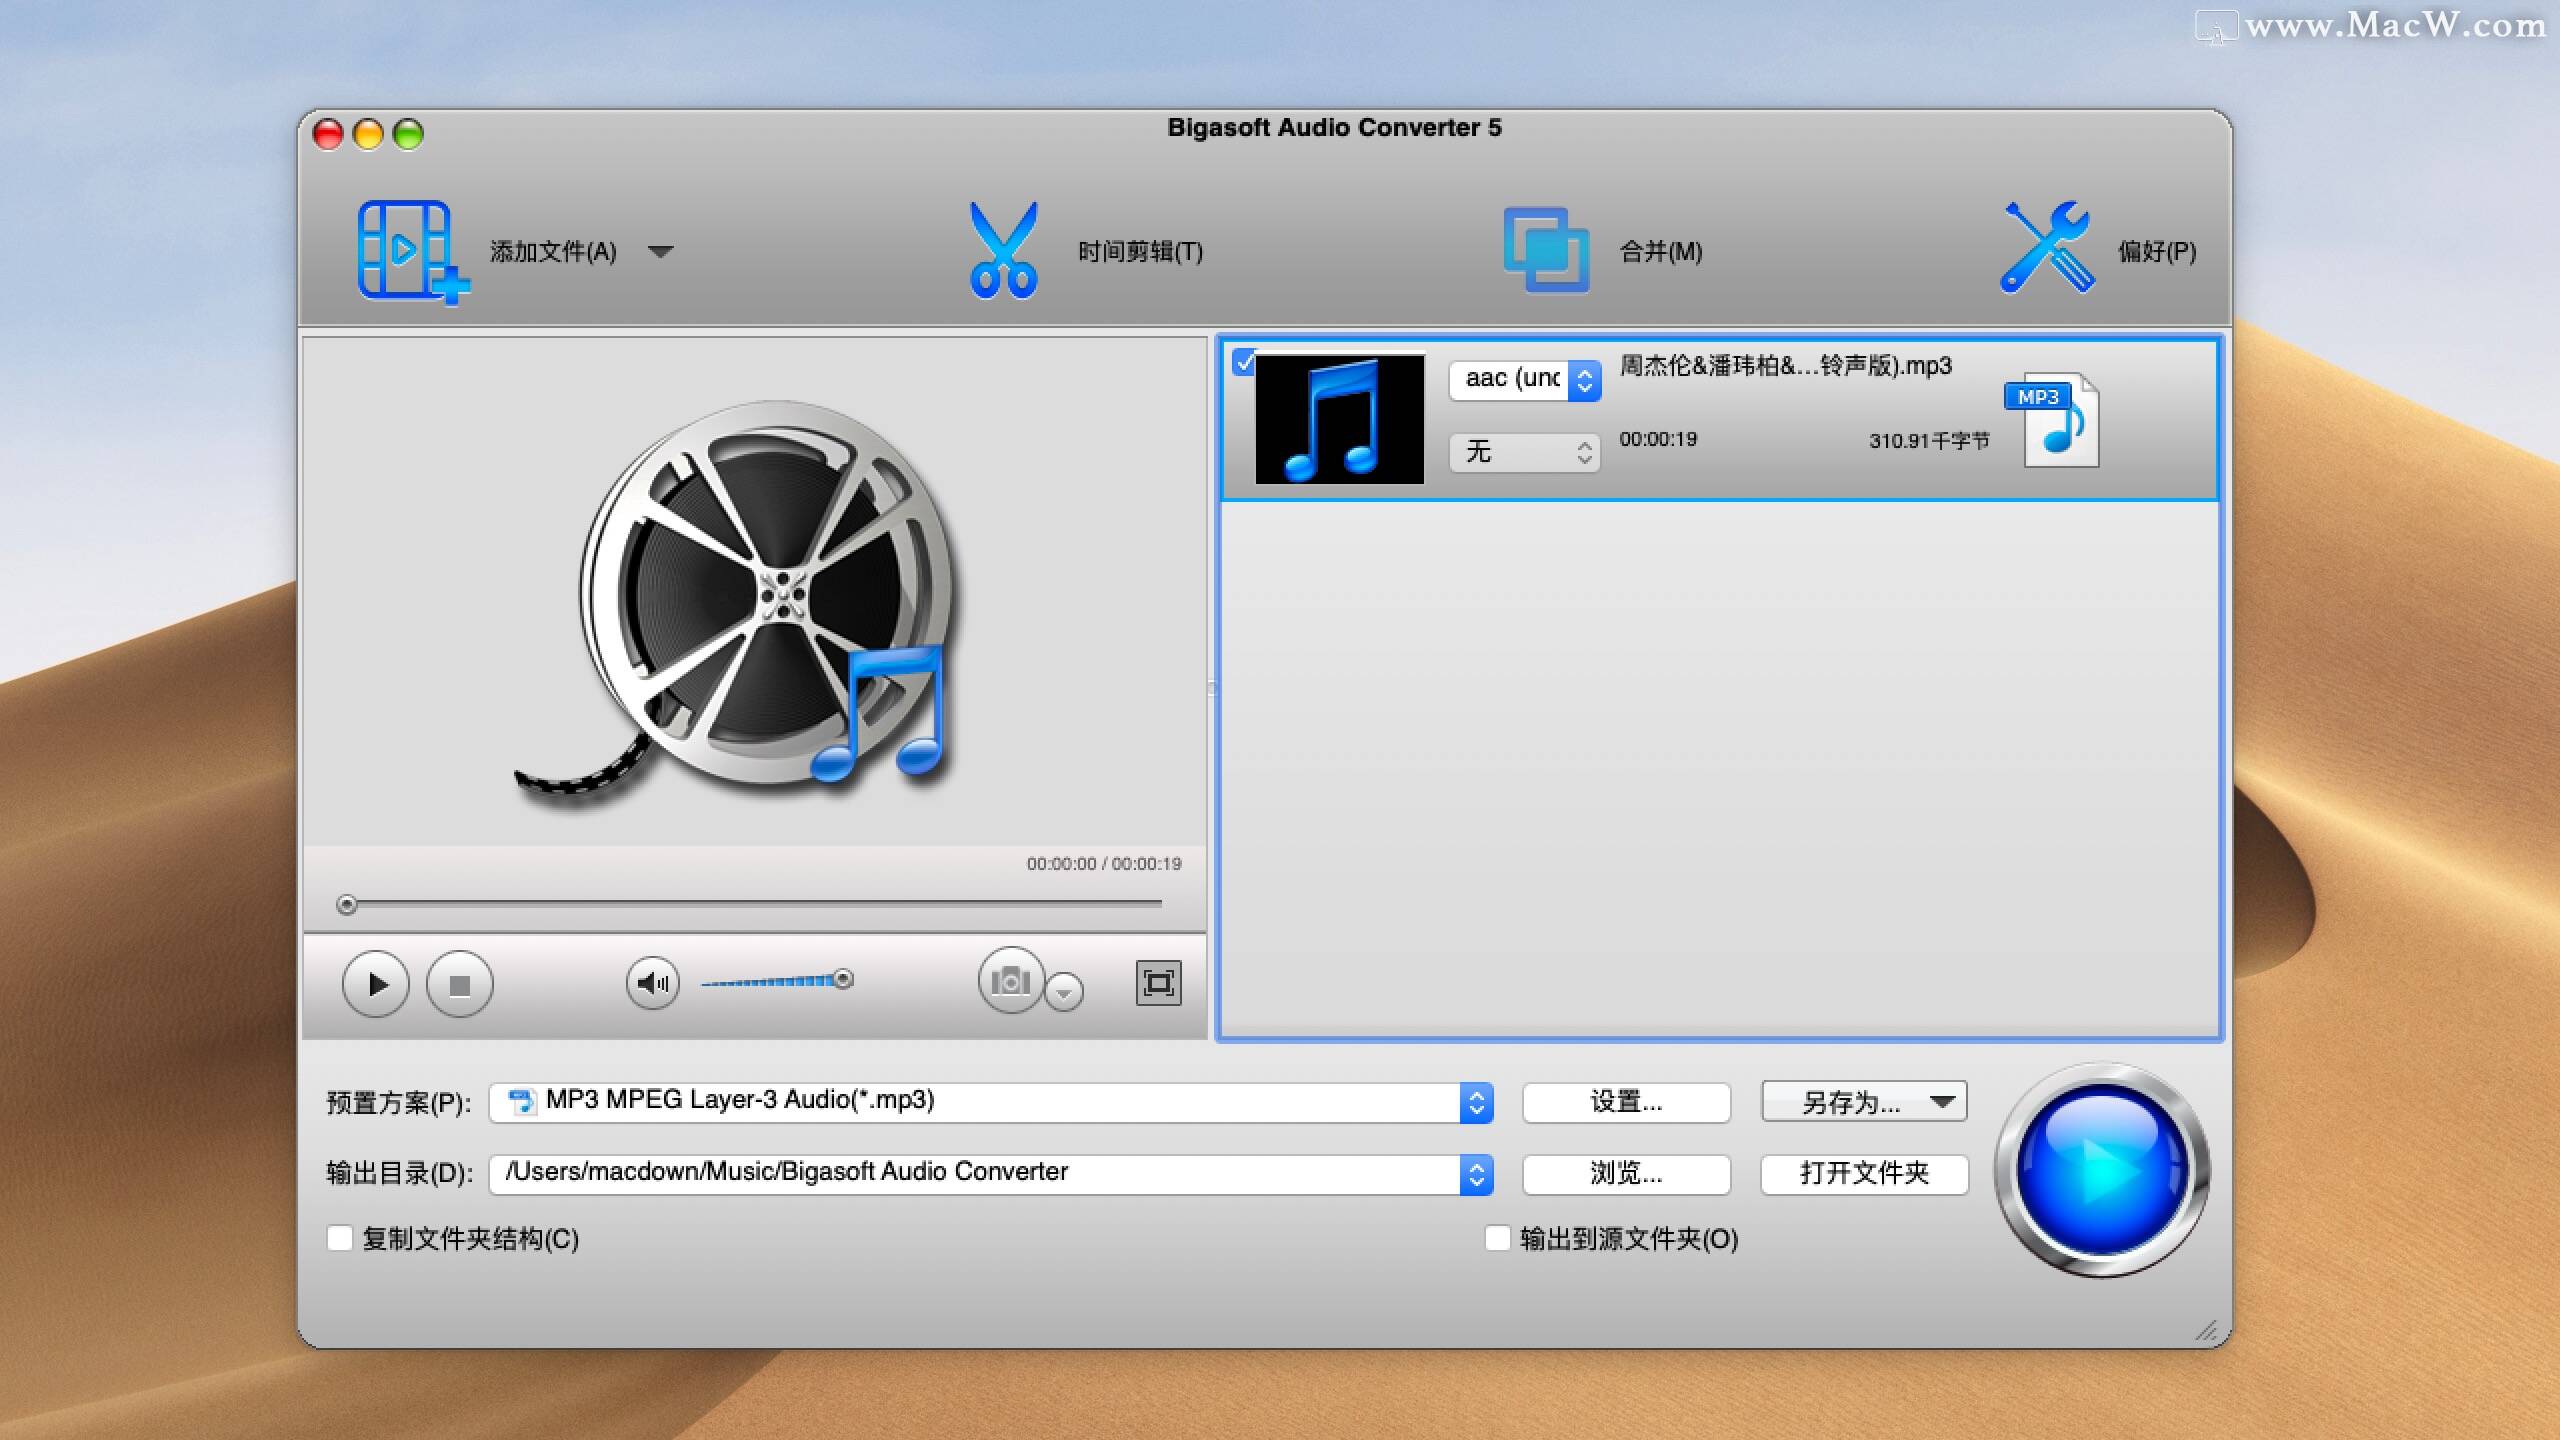2560x1440 pixels.
Task: Take snapshot with camera icon
Action: (1010, 982)
